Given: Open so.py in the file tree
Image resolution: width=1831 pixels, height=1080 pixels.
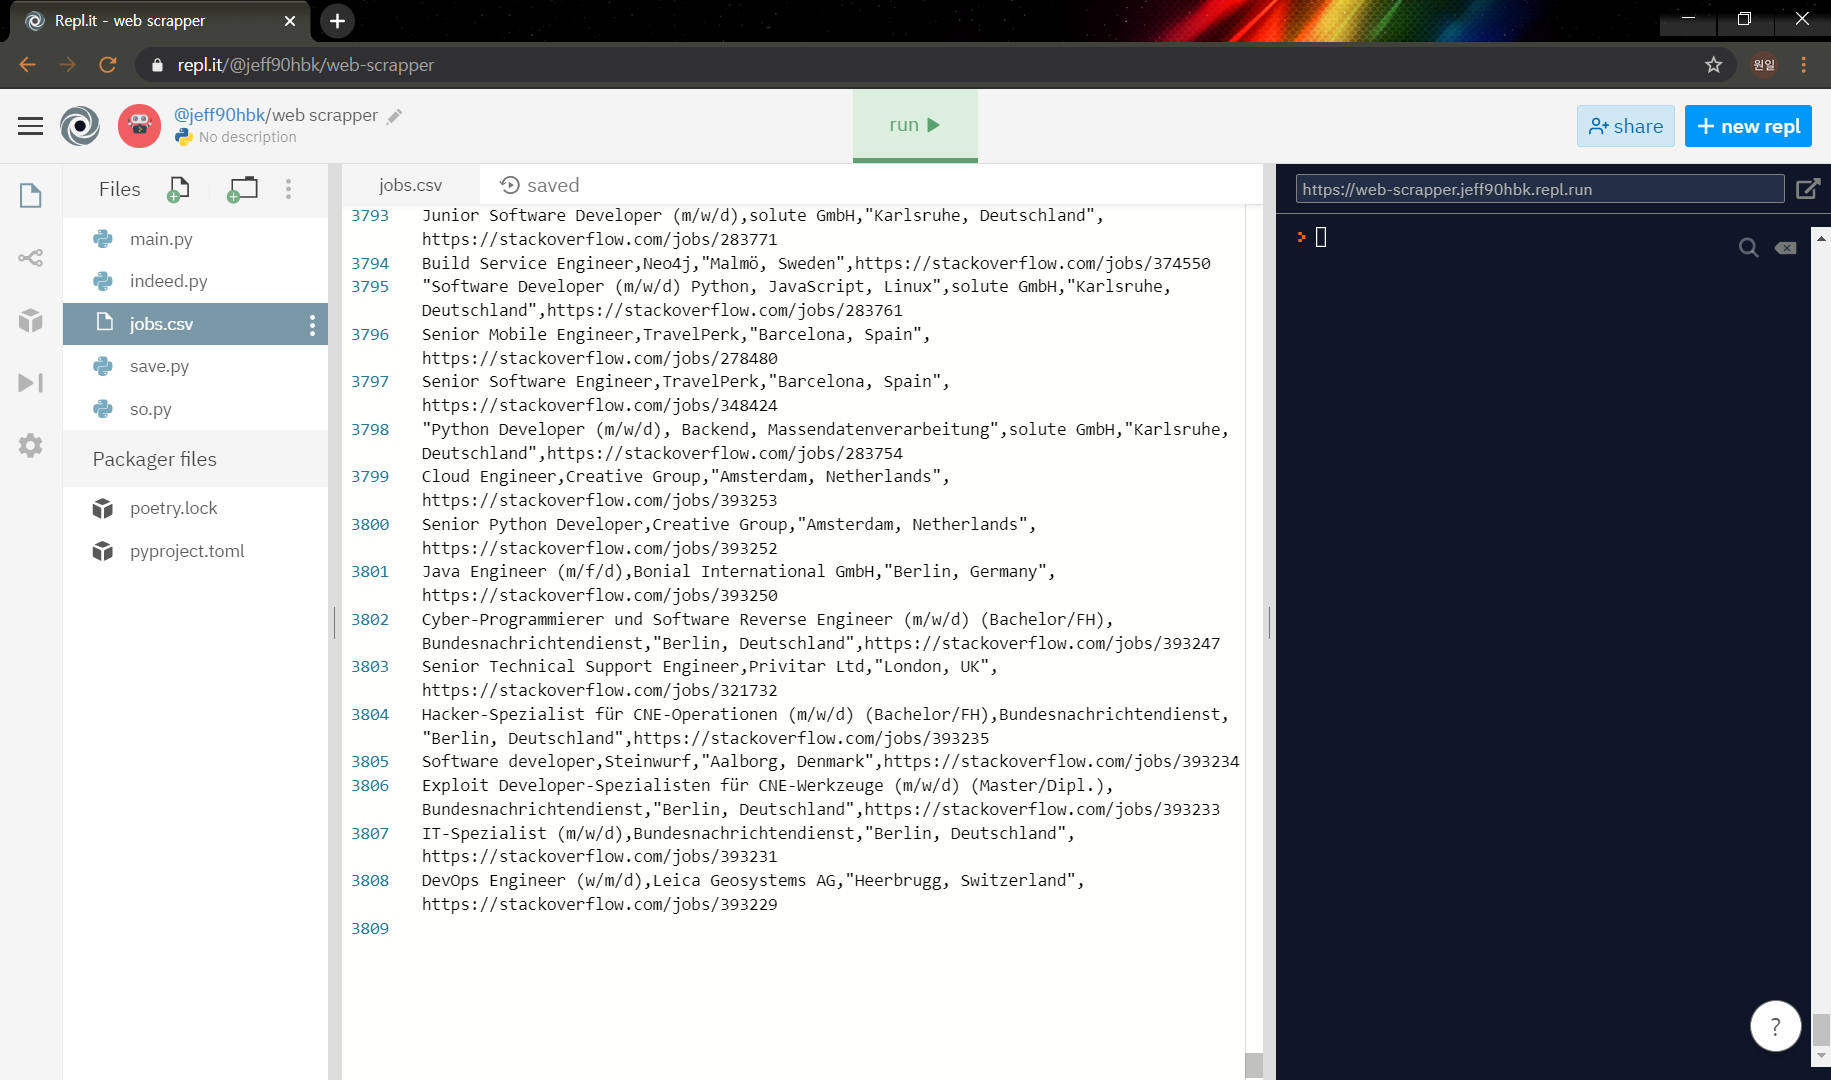Looking at the screenshot, I should click(195, 409).
